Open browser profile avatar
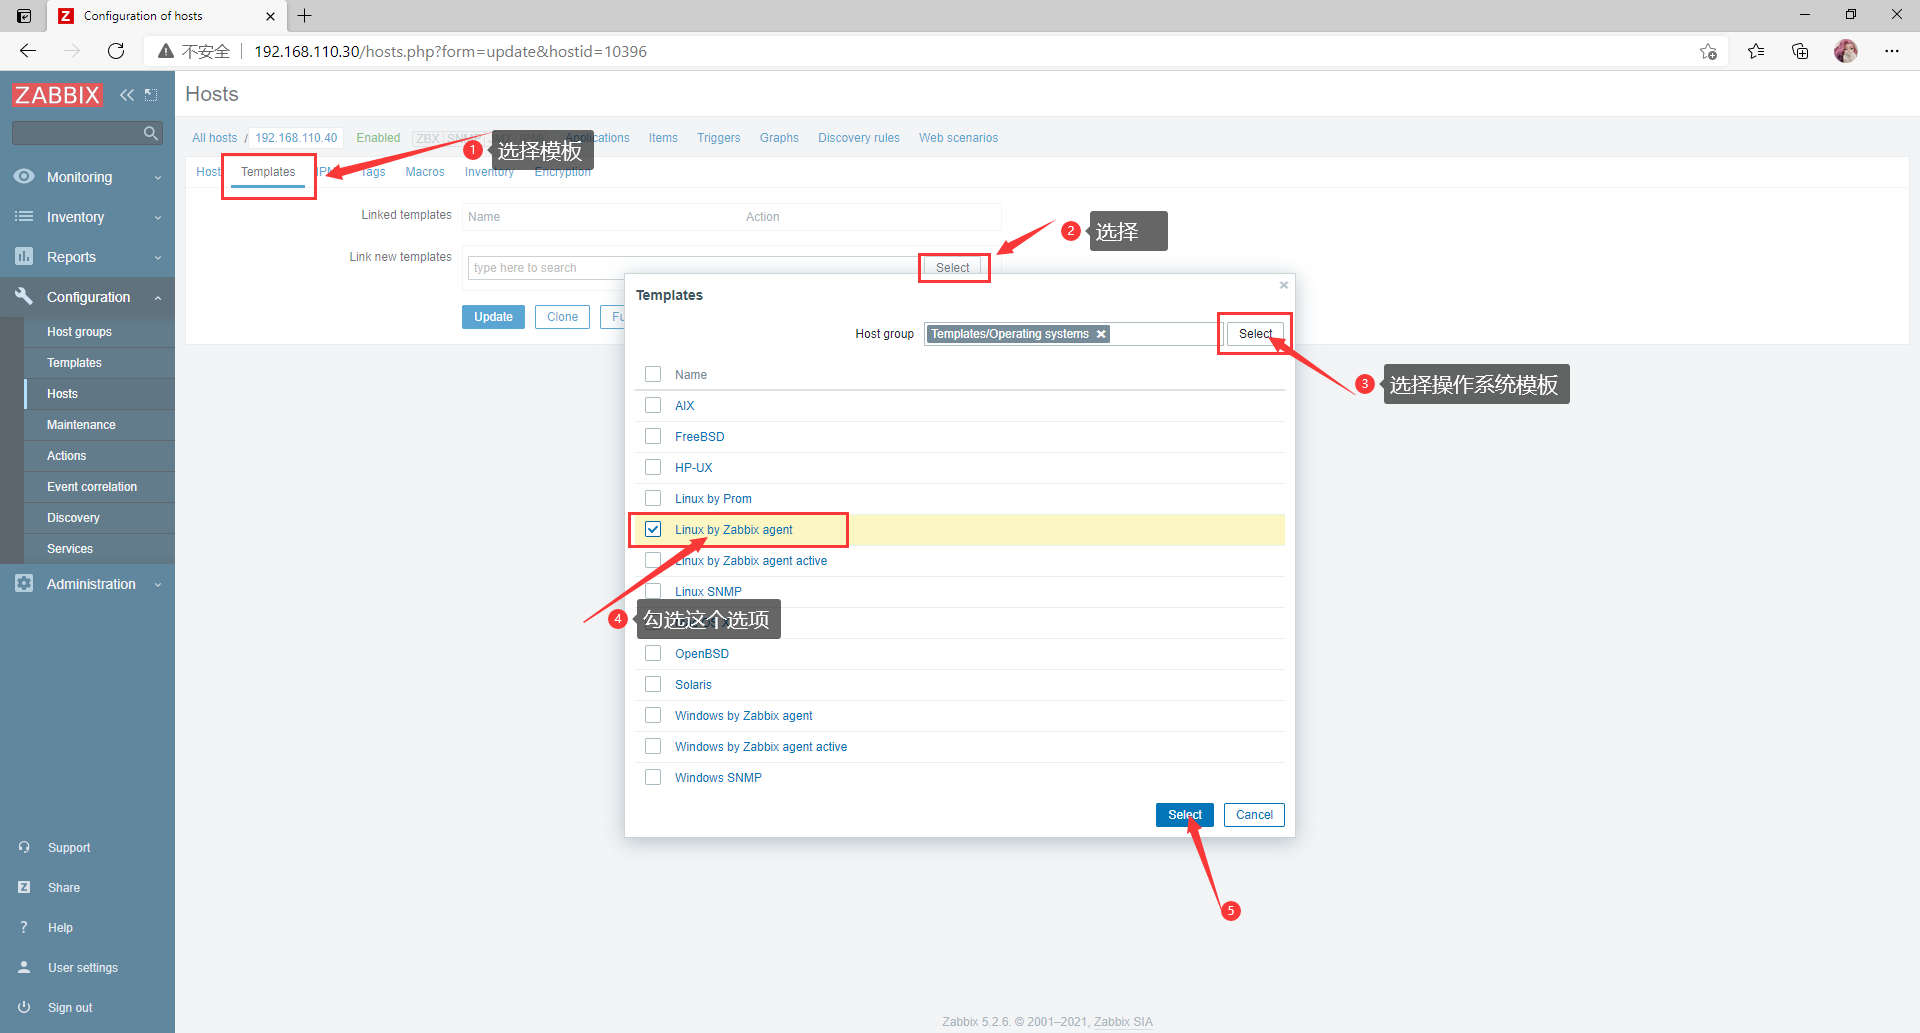Image resolution: width=1920 pixels, height=1033 pixels. click(x=1846, y=51)
